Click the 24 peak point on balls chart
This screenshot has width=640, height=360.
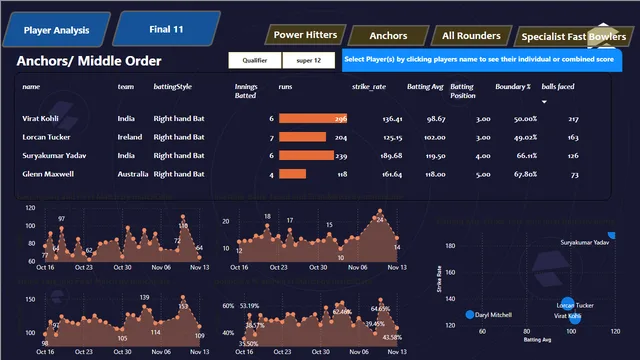pos(380,211)
